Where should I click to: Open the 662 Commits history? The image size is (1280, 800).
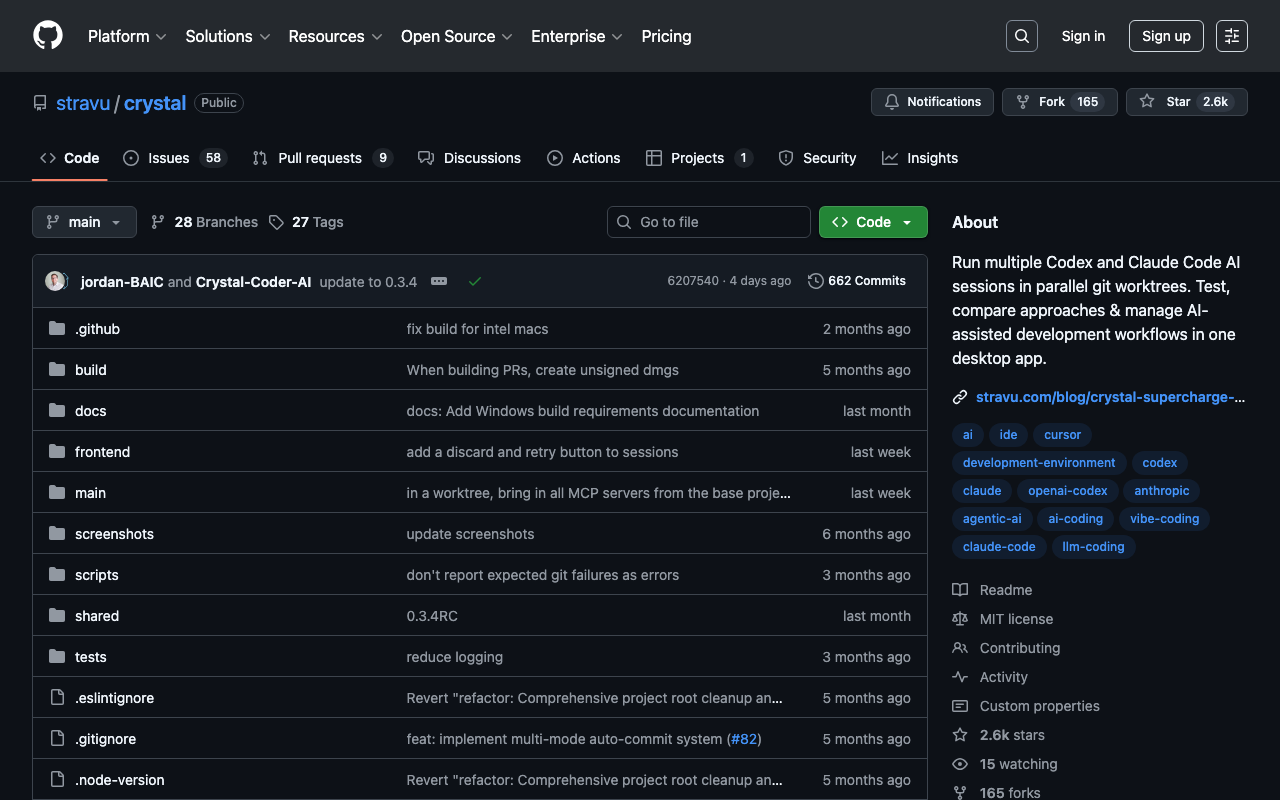[x=856, y=281]
